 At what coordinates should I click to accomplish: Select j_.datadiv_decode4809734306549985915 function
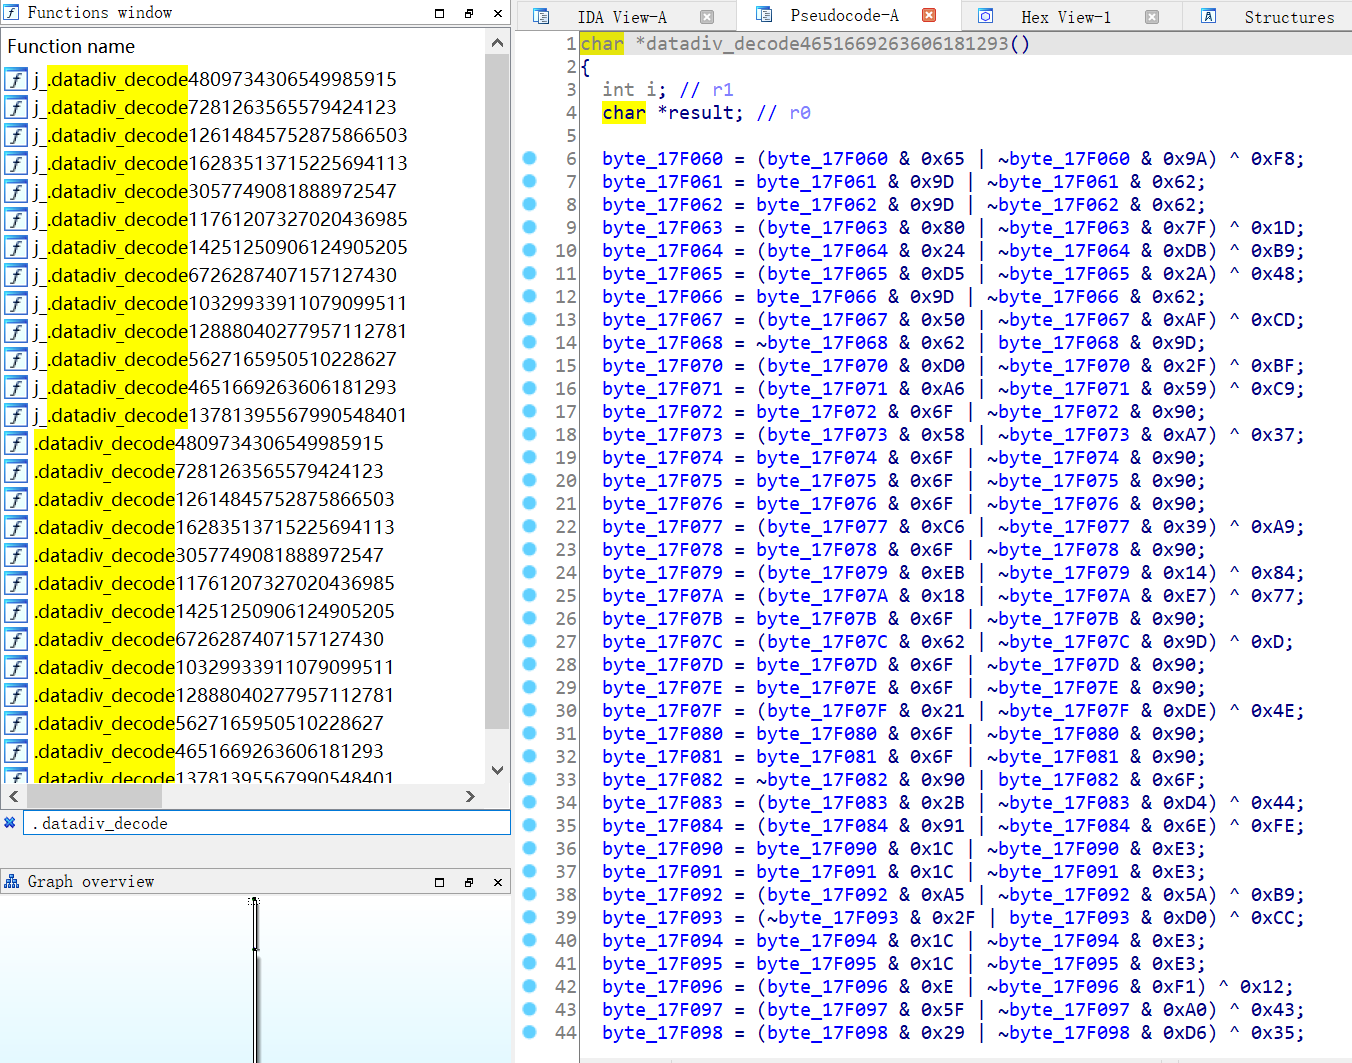click(215, 79)
